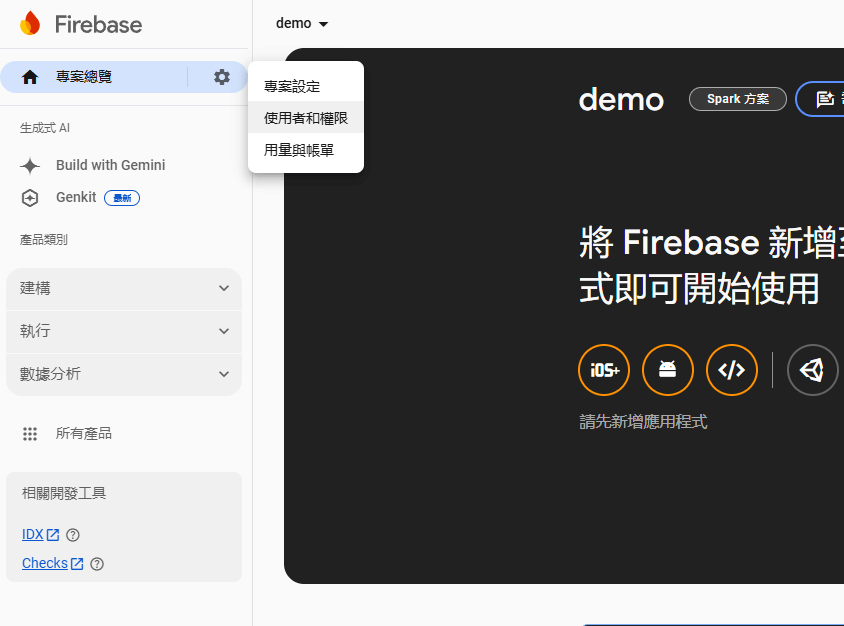Screen dimensions: 844x626
Task: Click the Firebase flame logo
Action: [x=31, y=24]
